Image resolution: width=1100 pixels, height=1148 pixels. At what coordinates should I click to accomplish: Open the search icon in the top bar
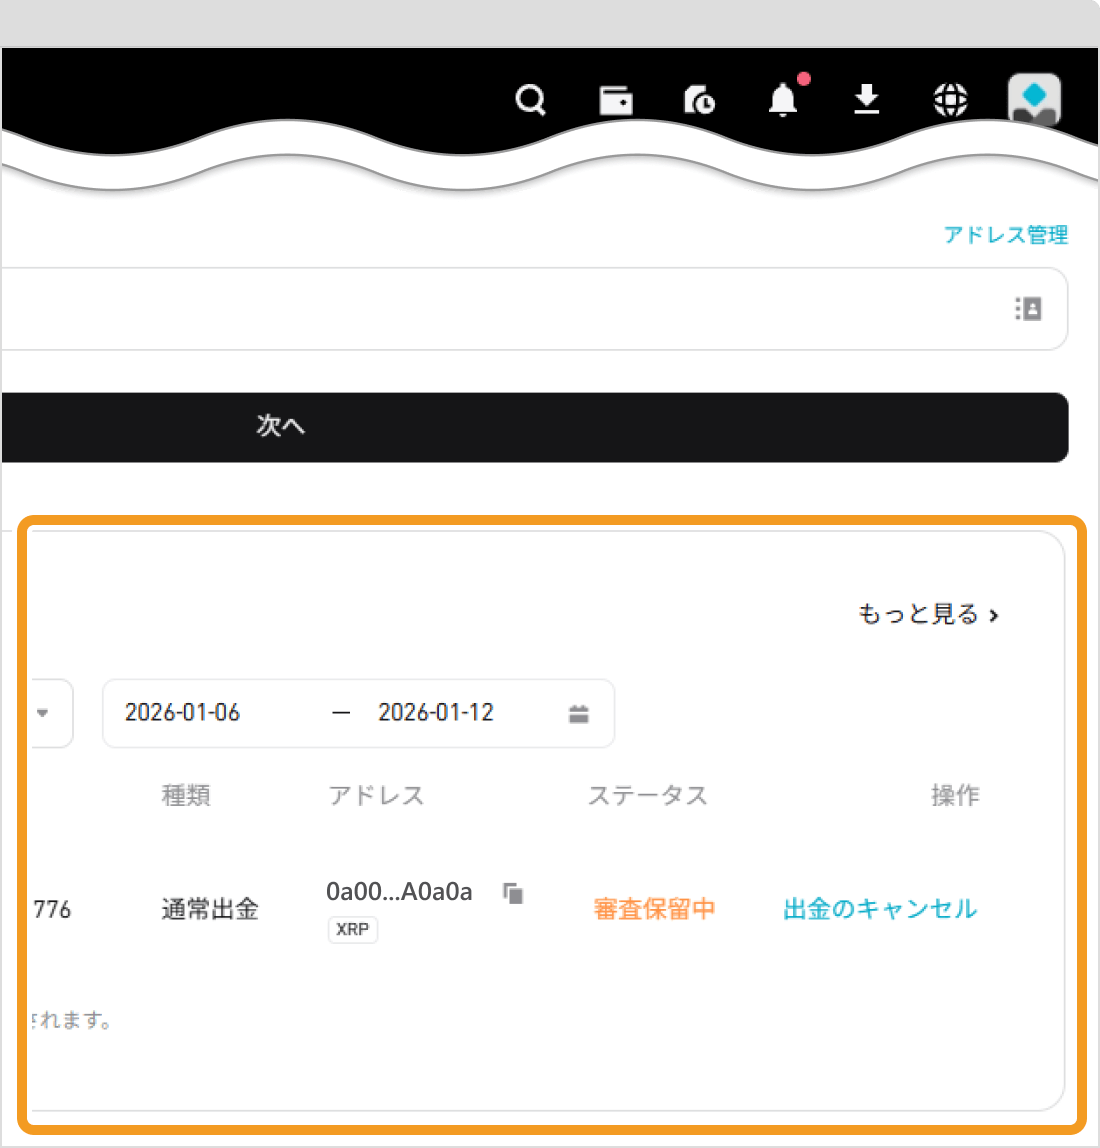[530, 100]
